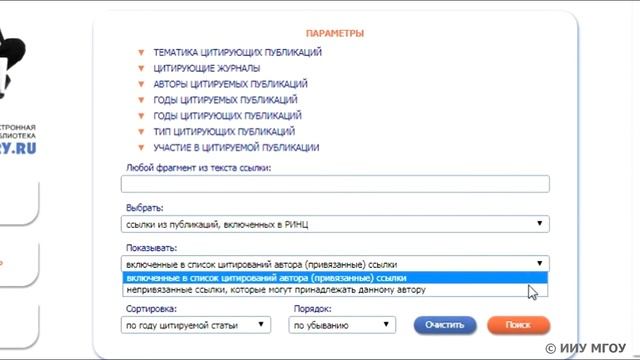The width and height of the screenshot is (640, 360).
Task: Open Годы цитируемых публикаций section label
Action: click(x=226, y=100)
